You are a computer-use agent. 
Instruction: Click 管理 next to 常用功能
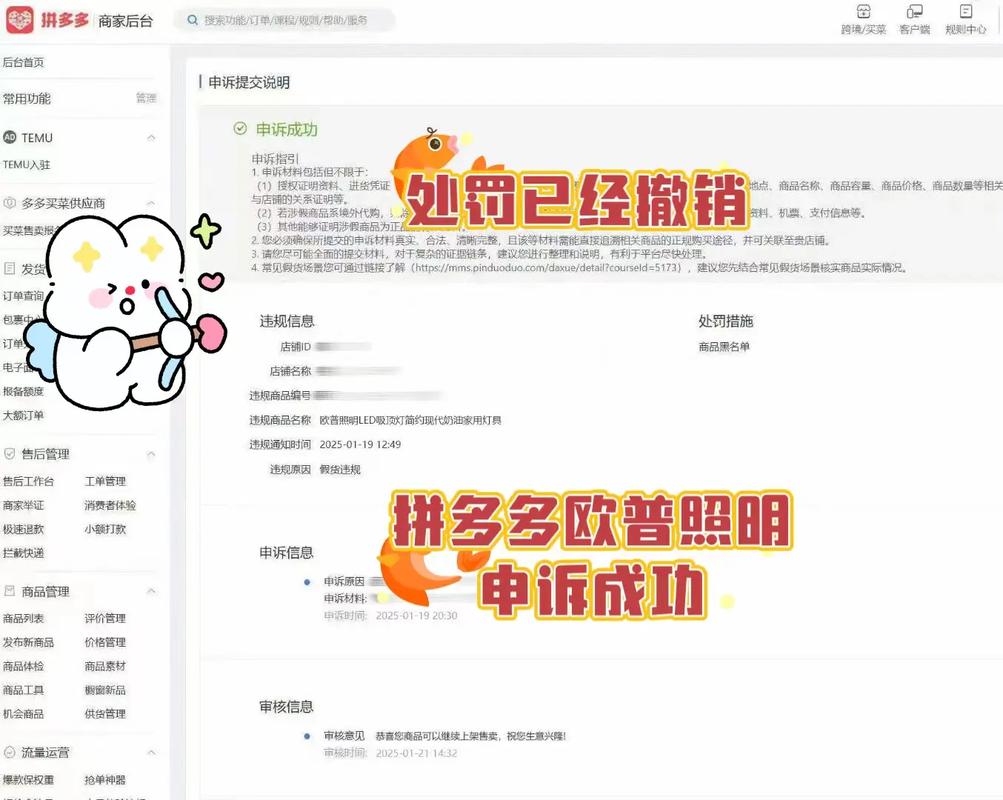(146, 98)
